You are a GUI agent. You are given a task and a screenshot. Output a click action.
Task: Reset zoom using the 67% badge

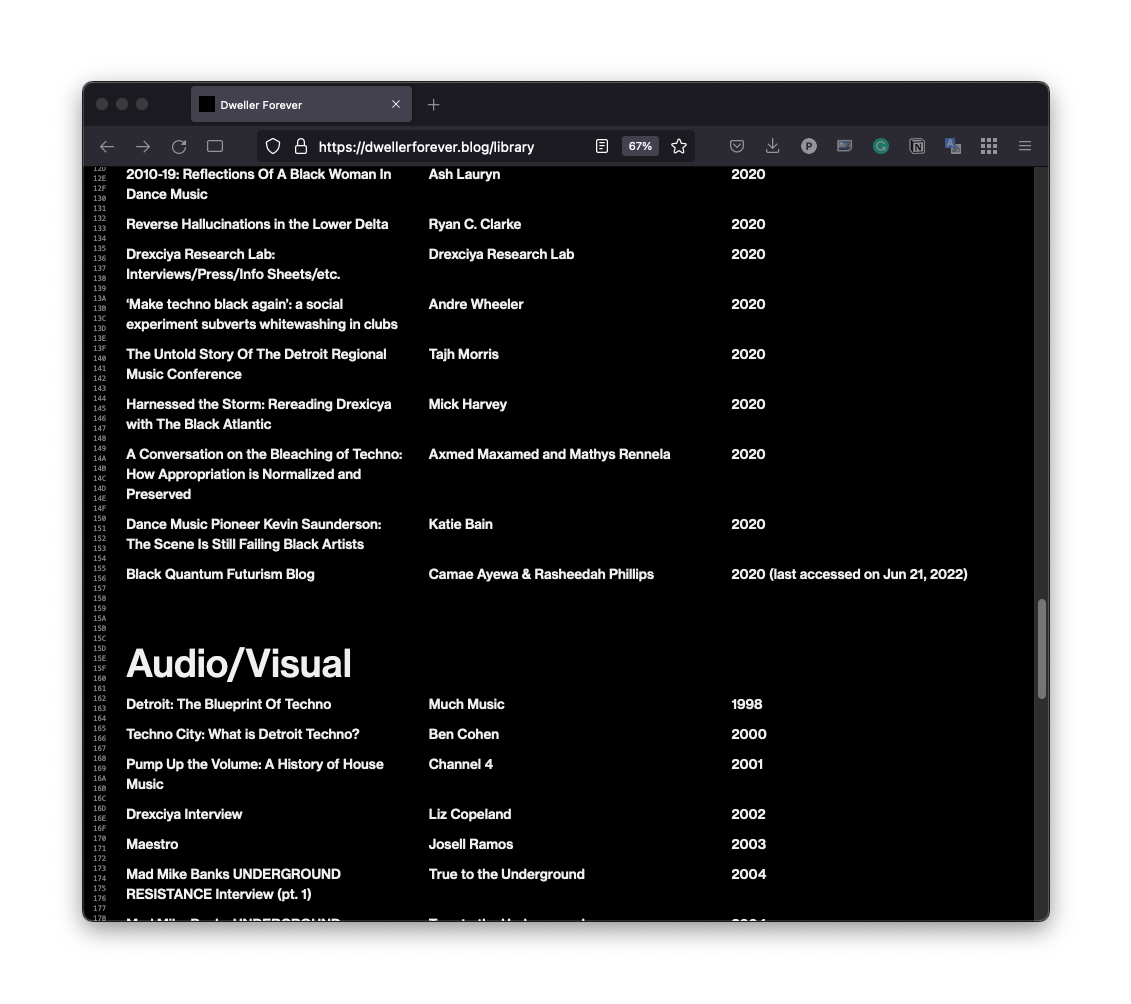pyautogui.click(x=640, y=146)
